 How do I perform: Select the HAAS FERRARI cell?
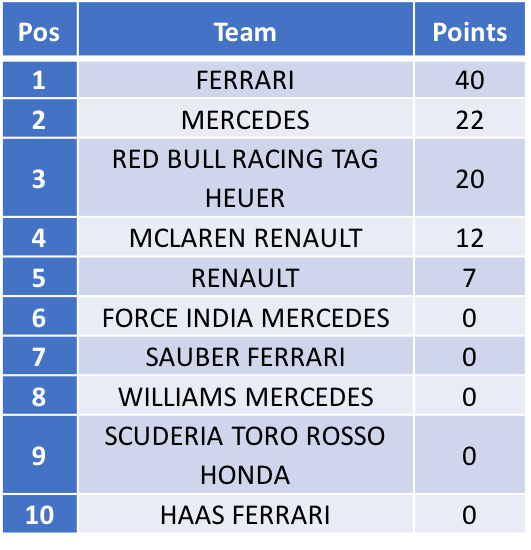click(x=246, y=514)
